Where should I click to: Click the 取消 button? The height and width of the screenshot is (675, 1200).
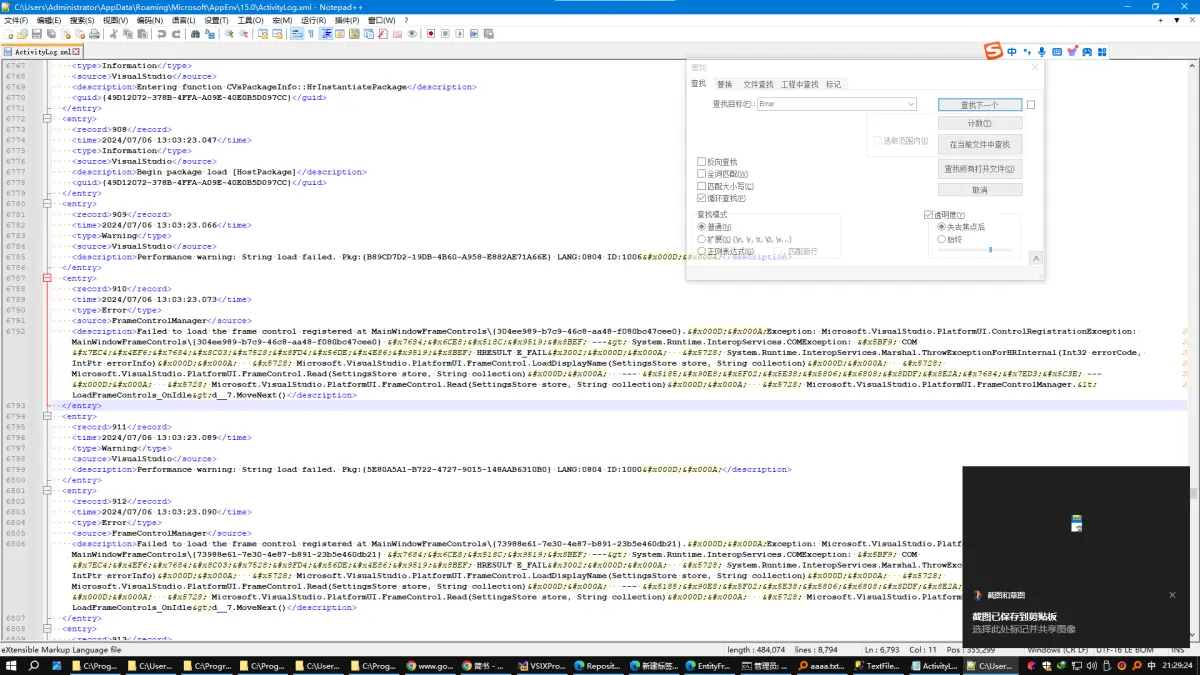(x=980, y=190)
